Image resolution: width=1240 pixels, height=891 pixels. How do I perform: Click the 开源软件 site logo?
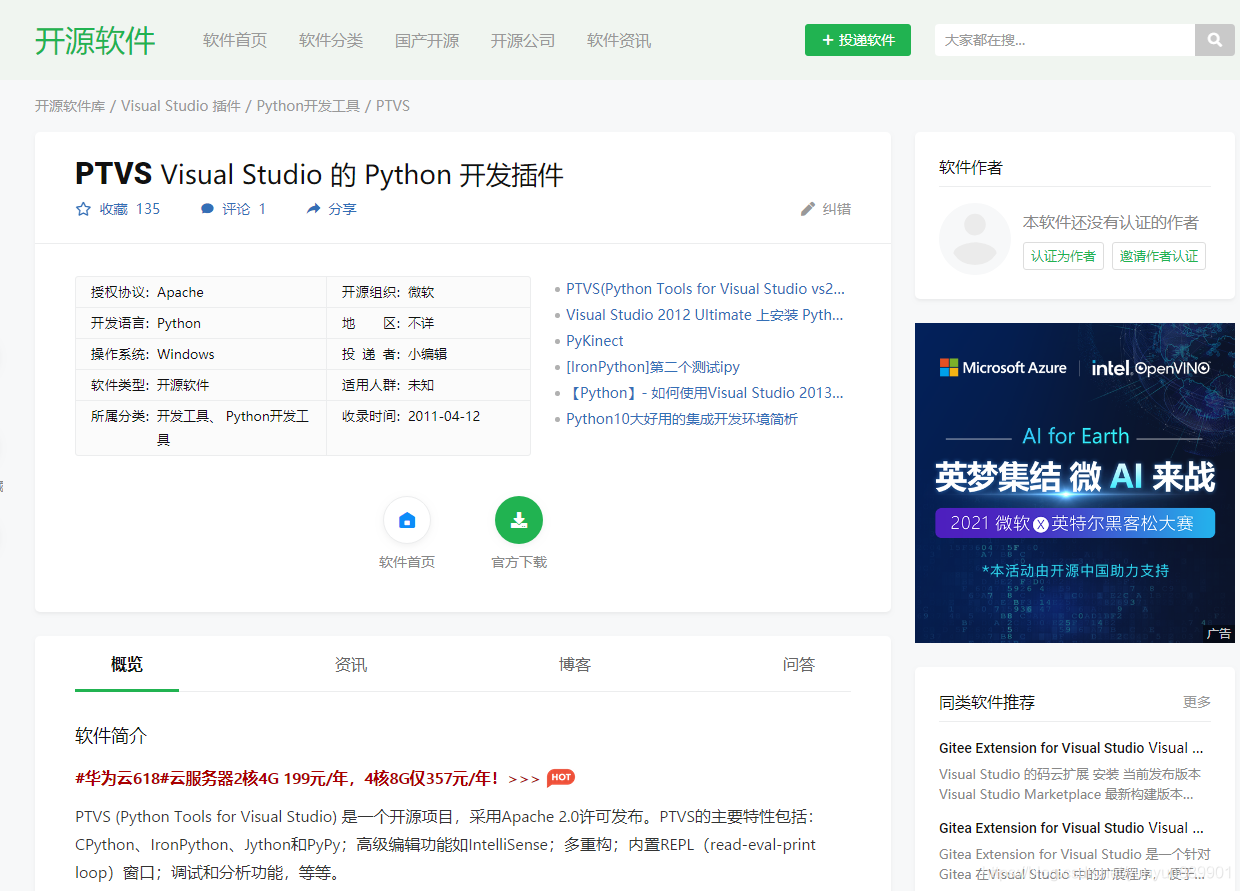95,40
